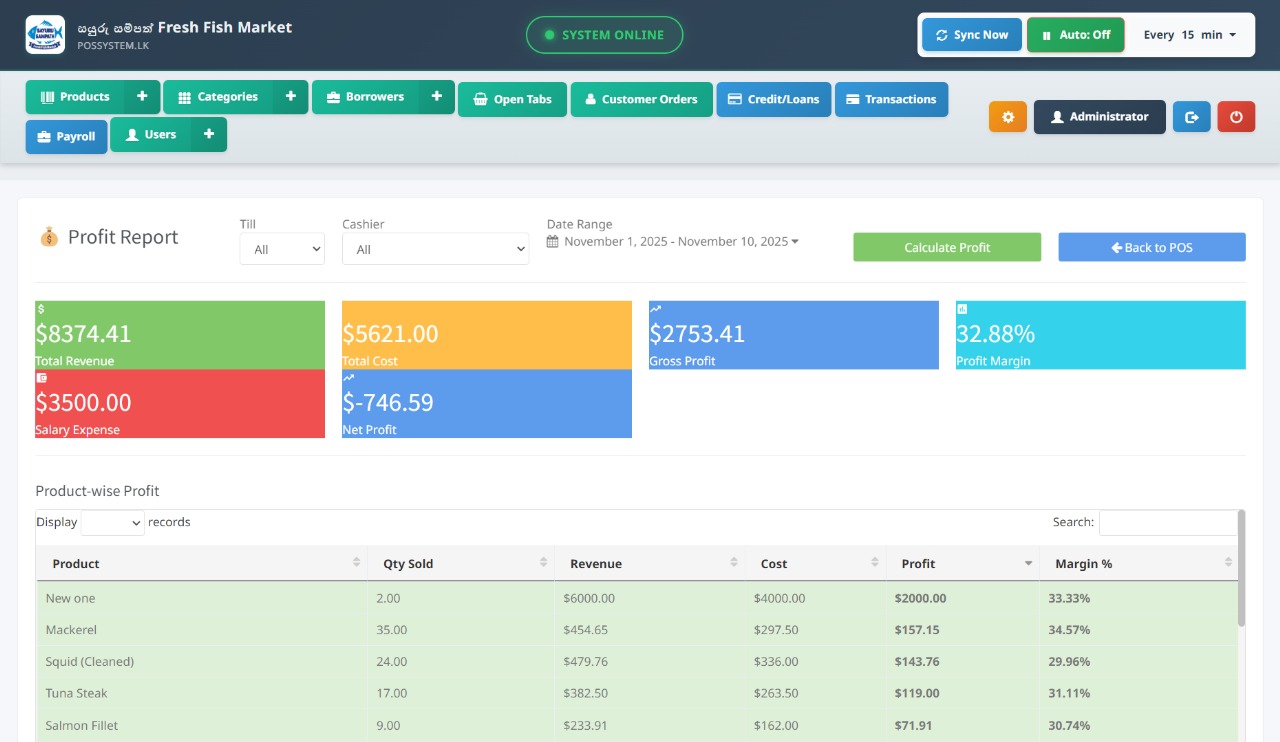Open the Till dropdown
Image resolution: width=1280 pixels, height=742 pixels.
coord(282,249)
